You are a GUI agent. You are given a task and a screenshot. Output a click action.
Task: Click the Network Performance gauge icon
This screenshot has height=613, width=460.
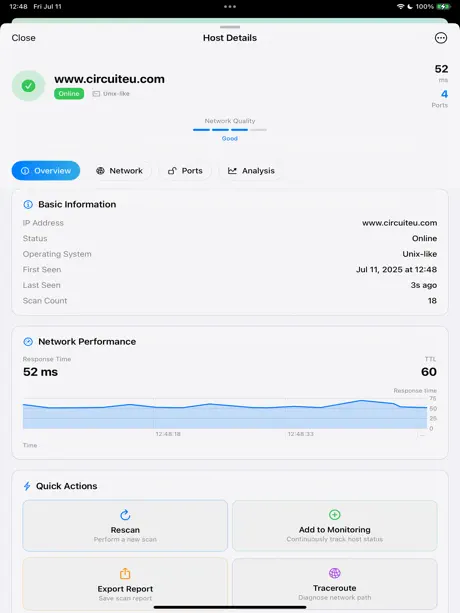[x=28, y=342]
